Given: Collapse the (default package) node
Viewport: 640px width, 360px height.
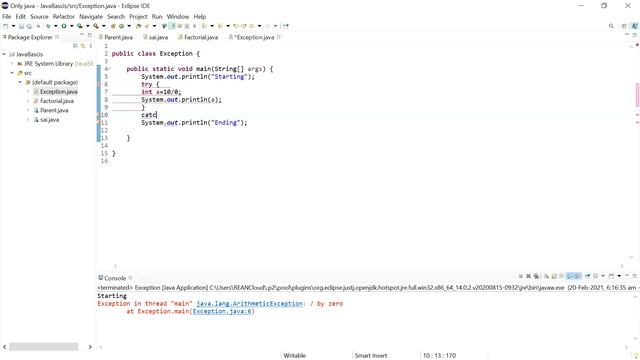Looking at the screenshot, I should (20, 82).
